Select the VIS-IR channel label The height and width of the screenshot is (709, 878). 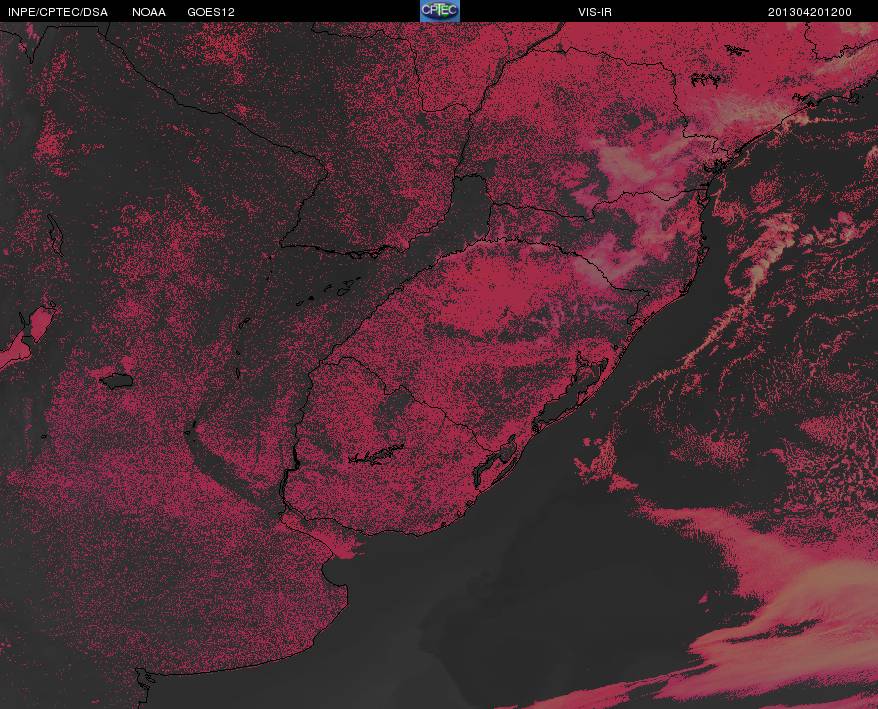[x=595, y=12]
